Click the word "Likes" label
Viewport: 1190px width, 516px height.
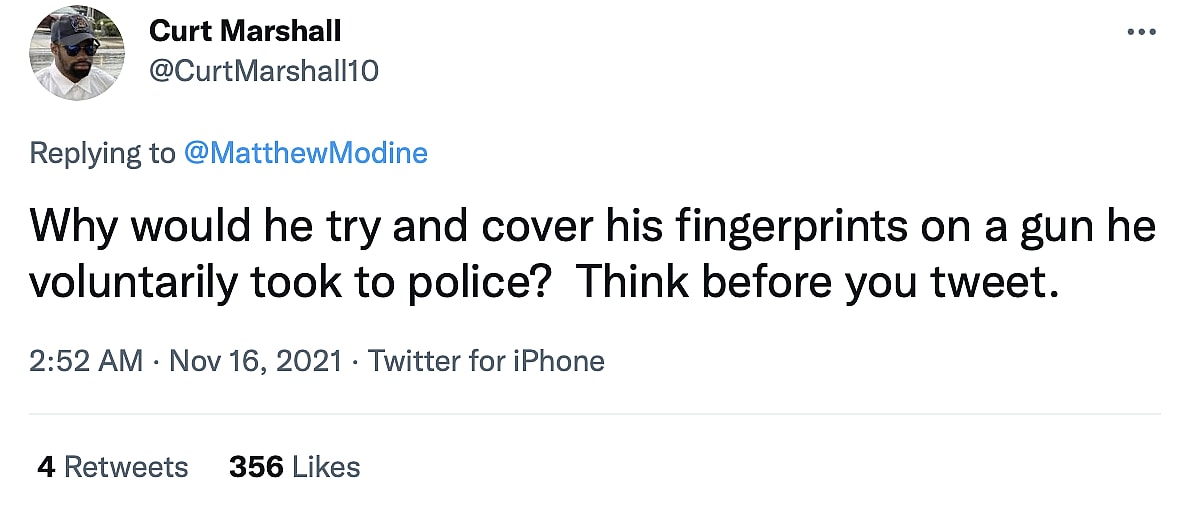click(x=326, y=466)
